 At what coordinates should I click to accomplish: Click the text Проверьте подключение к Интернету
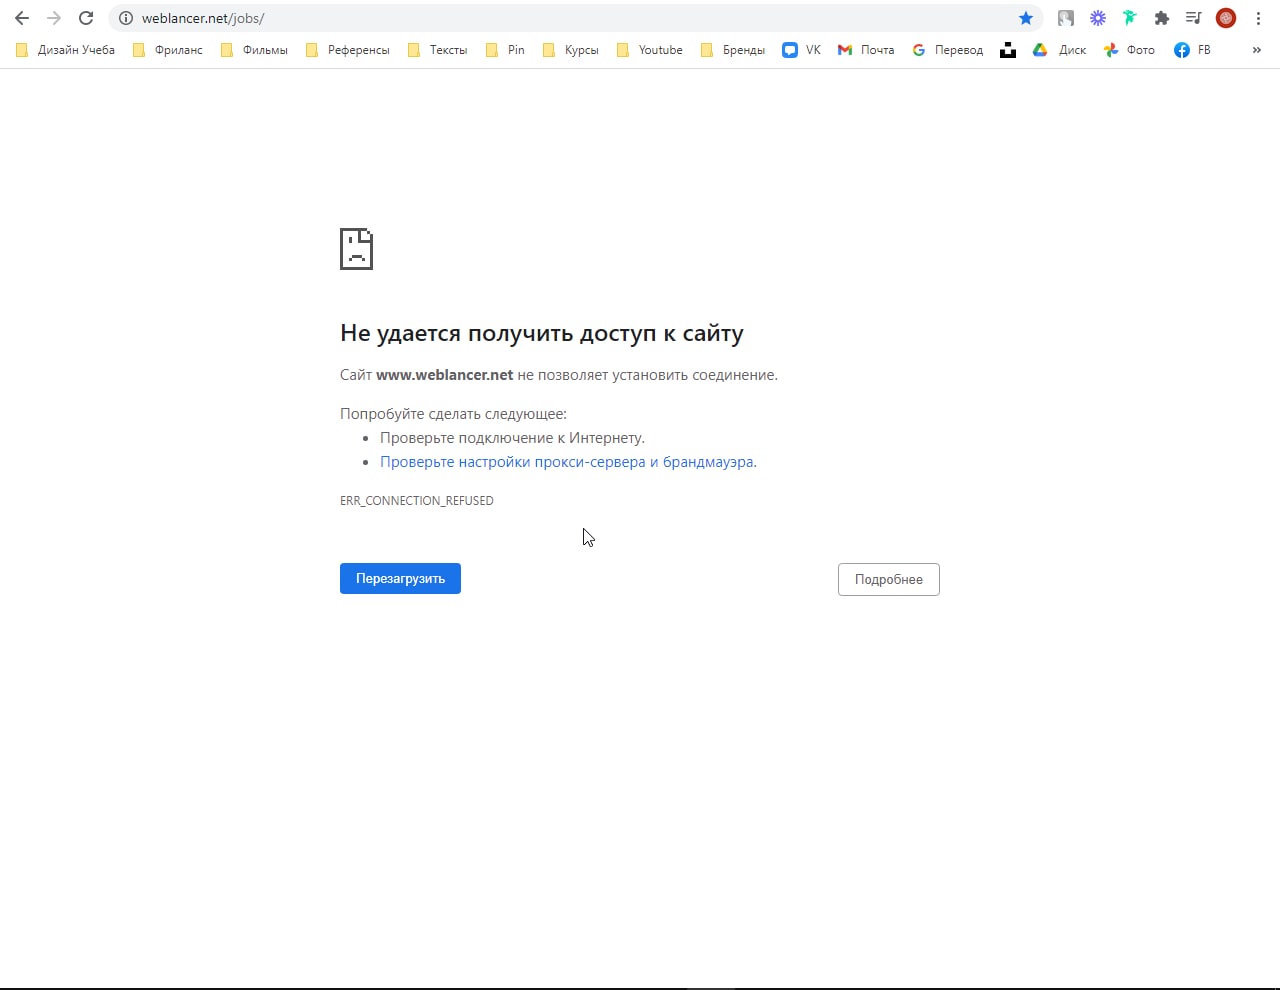tap(512, 438)
